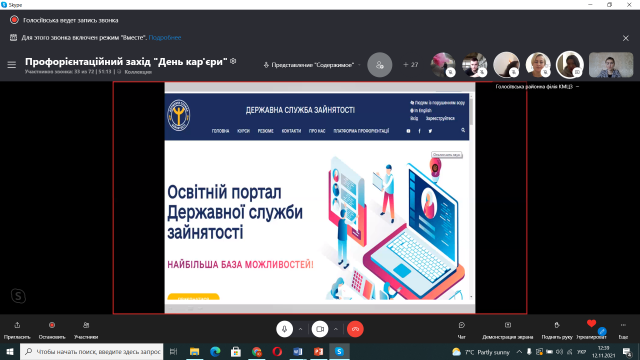This screenshot has width=640, height=360.
Task: Mute the microphone
Action: tap(284, 329)
